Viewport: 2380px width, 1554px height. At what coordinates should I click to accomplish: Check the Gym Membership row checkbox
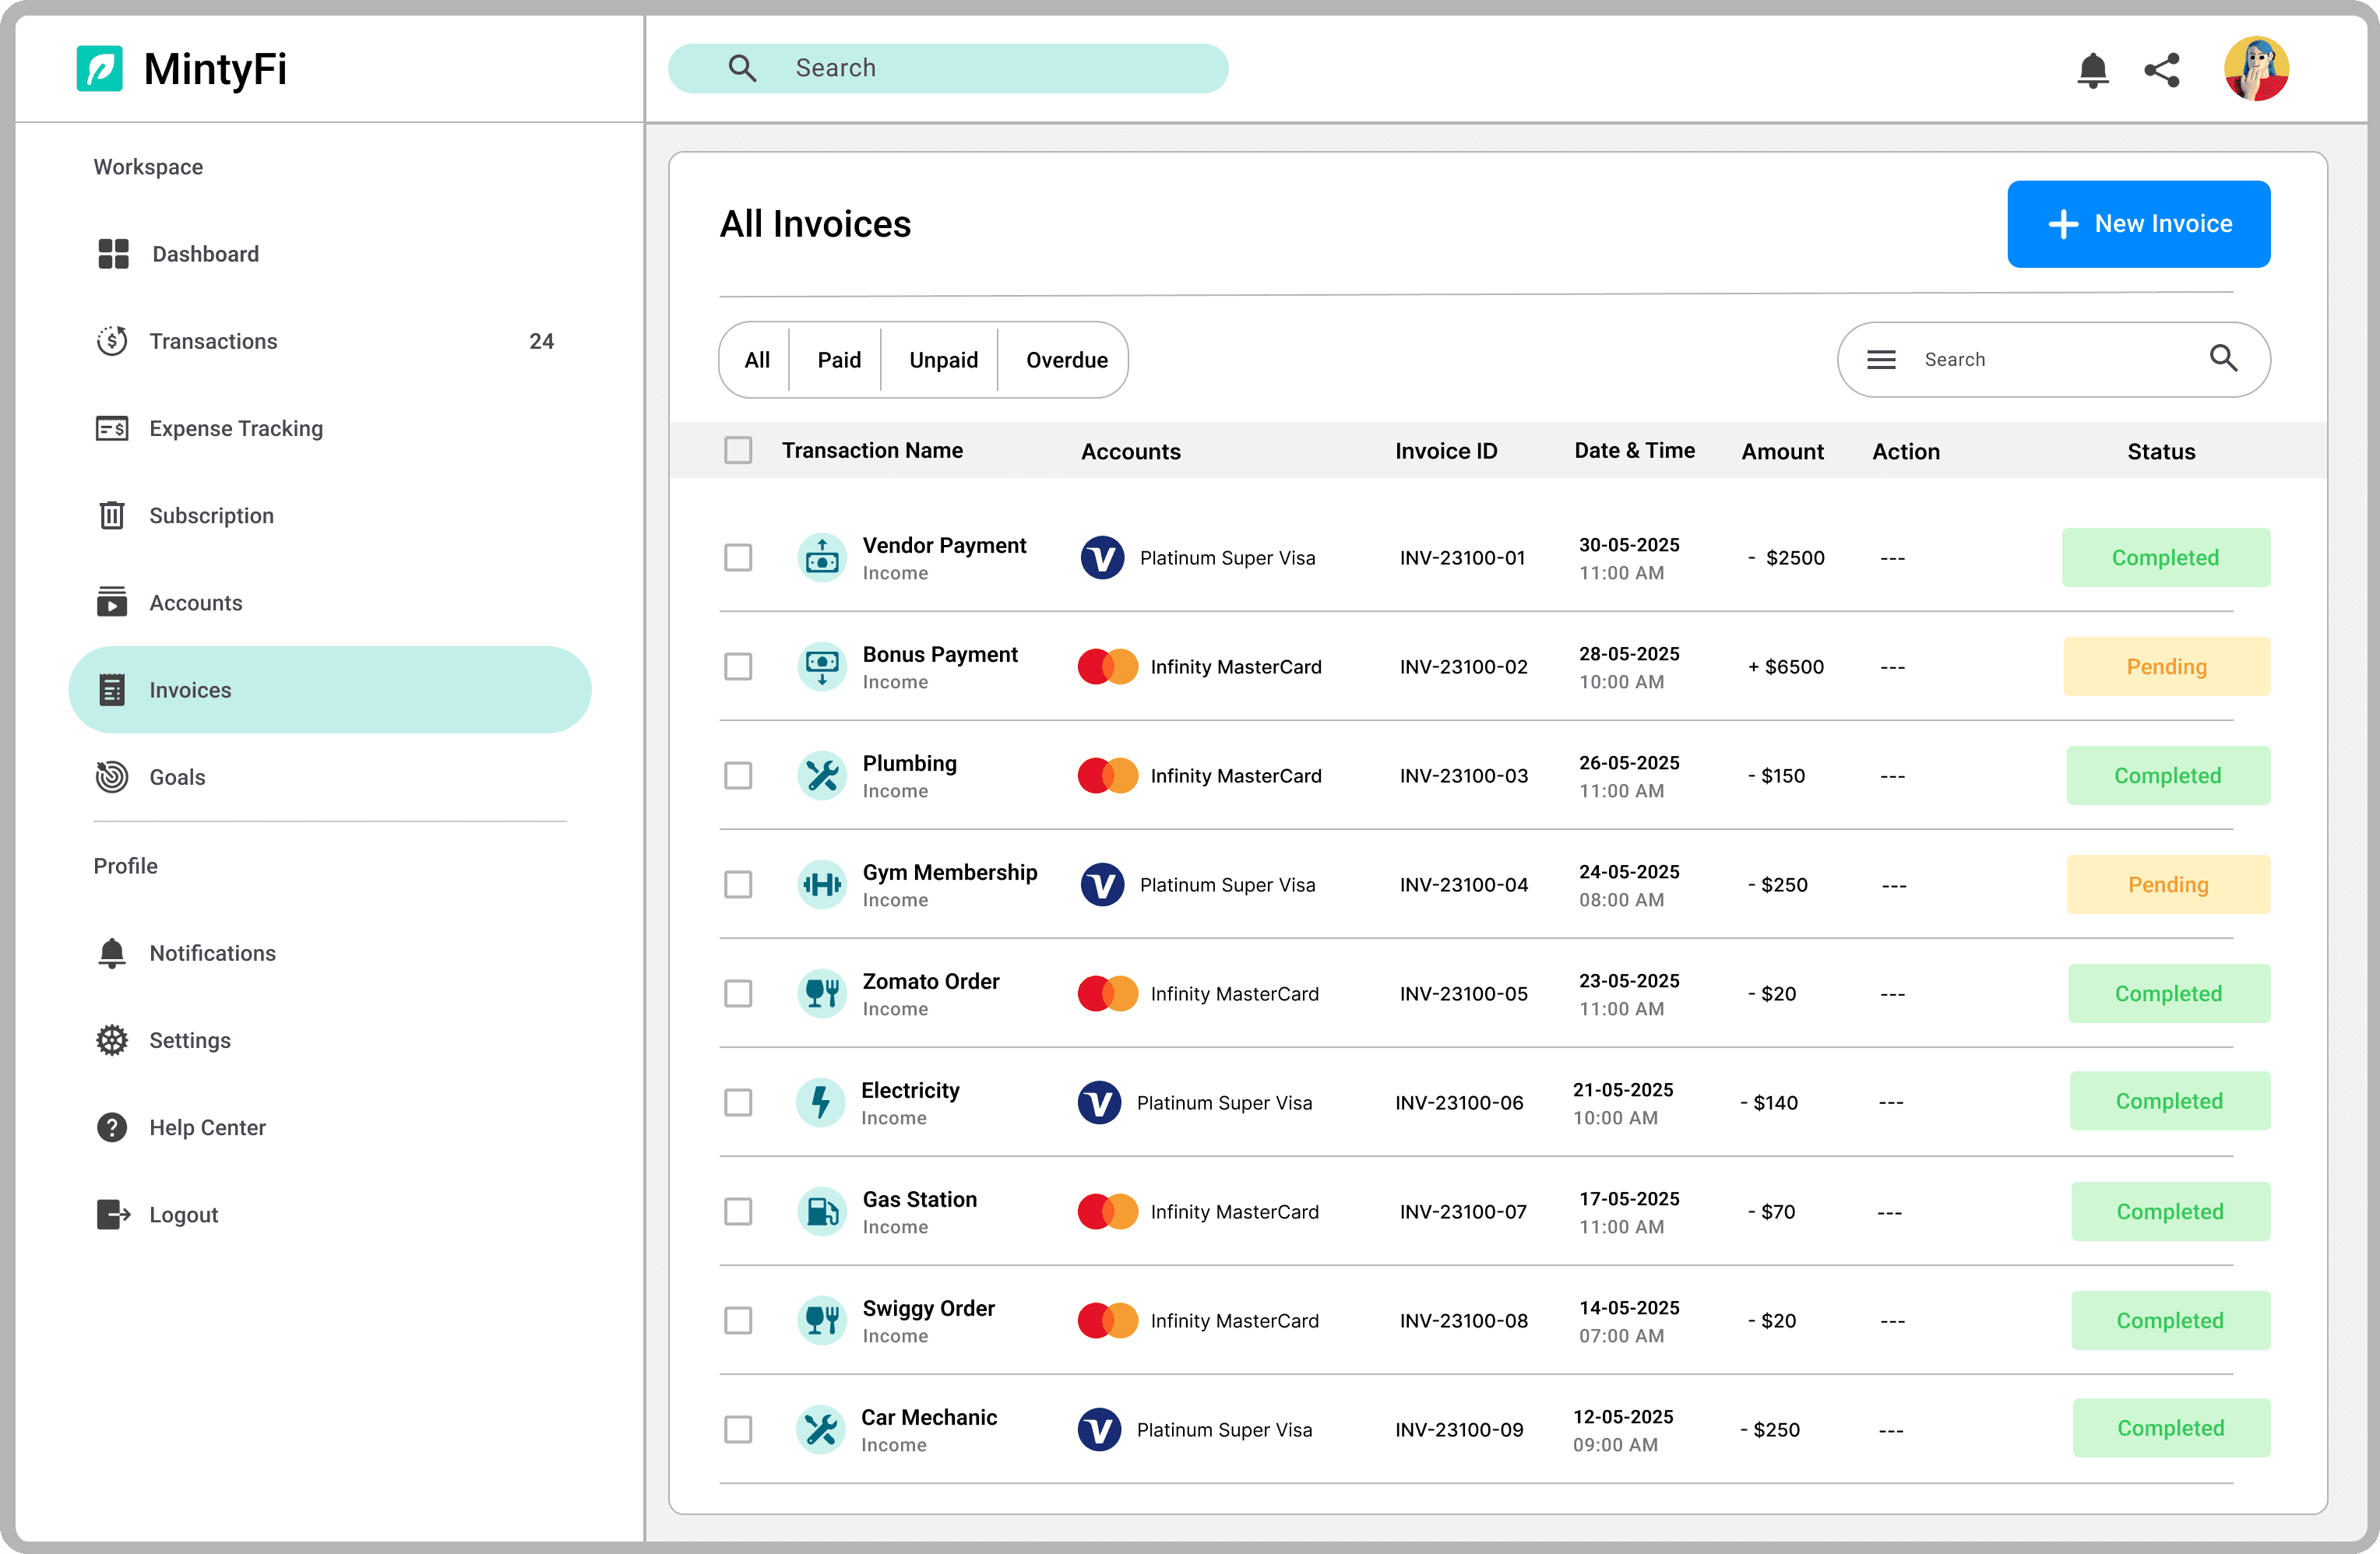click(x=738, y=884)
